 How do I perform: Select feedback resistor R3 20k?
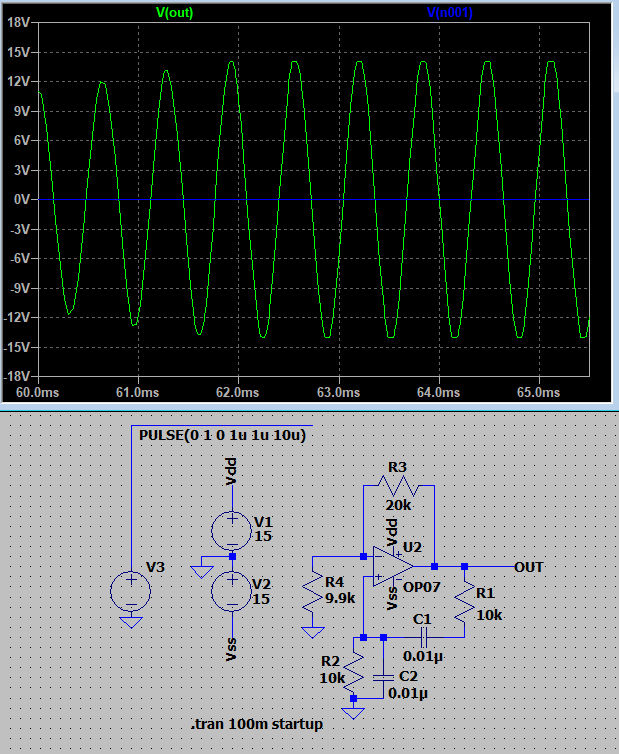[398, 485]
